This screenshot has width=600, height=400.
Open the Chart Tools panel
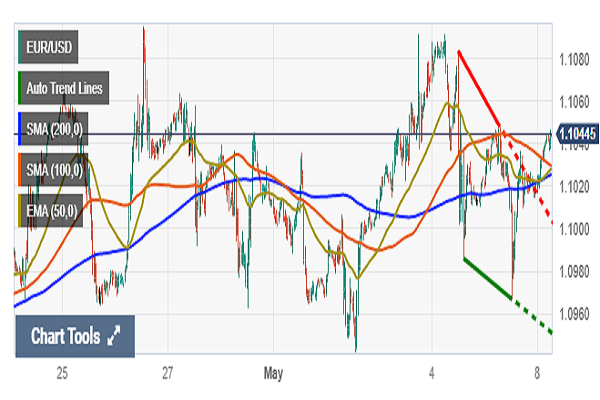pos(66,337)
